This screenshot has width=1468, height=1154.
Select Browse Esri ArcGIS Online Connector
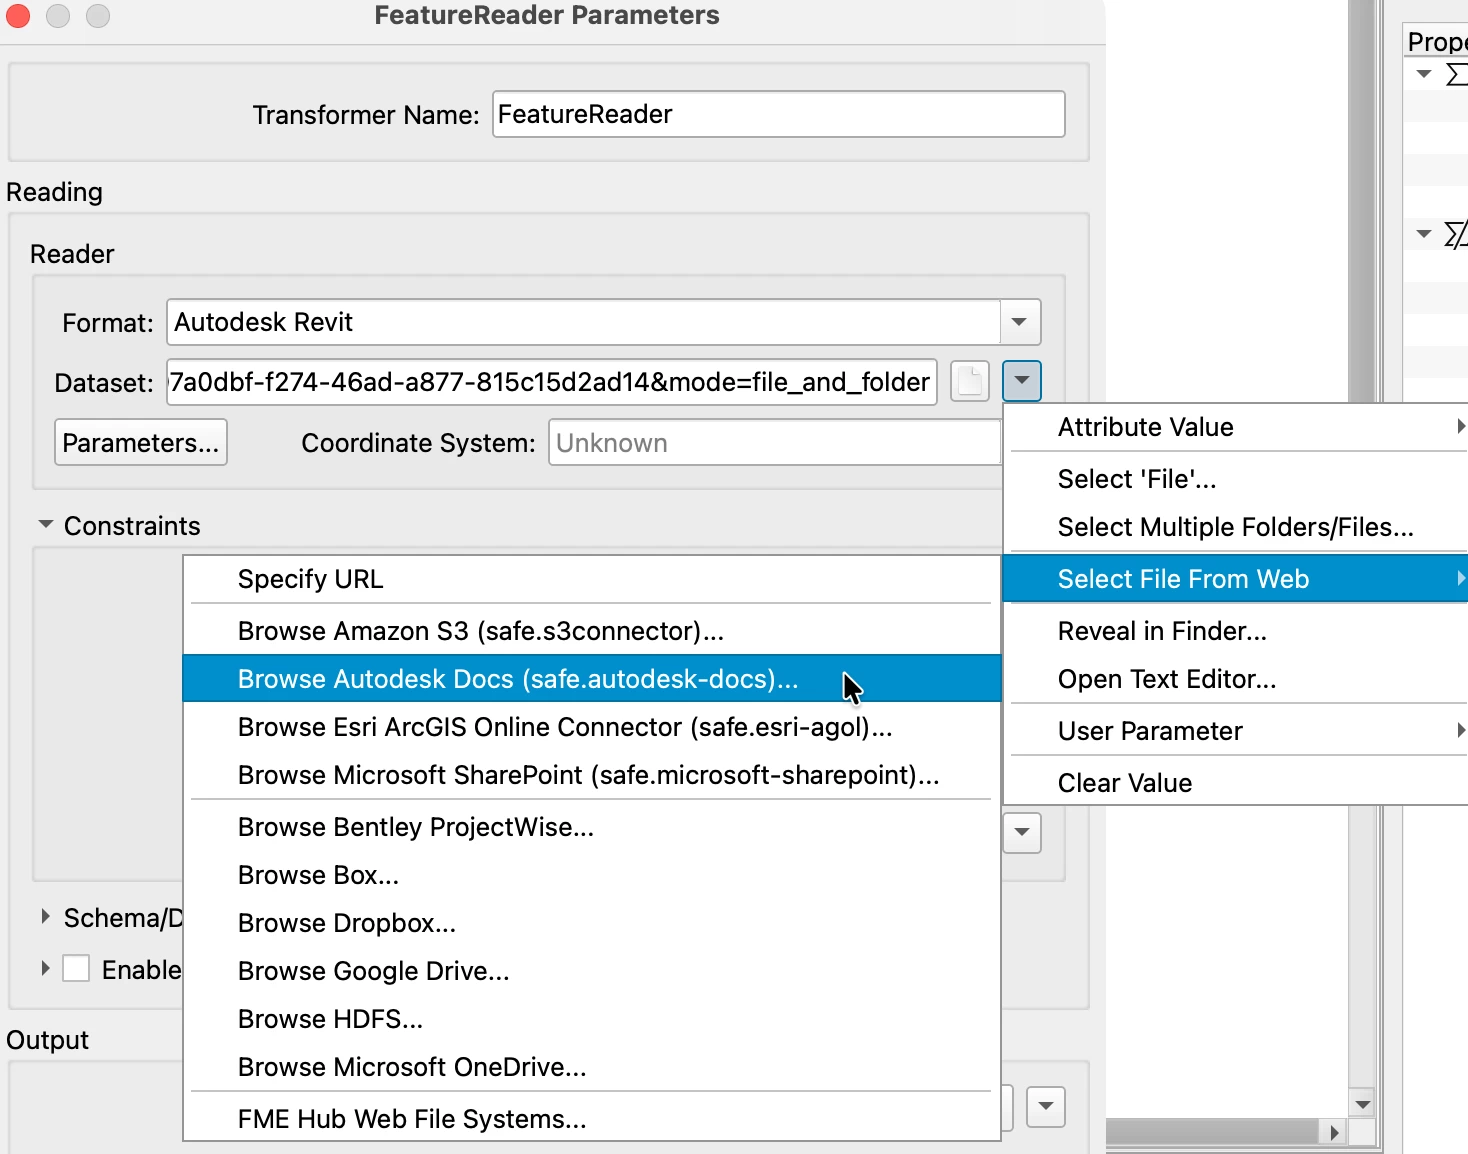click(x=592, y=727)
